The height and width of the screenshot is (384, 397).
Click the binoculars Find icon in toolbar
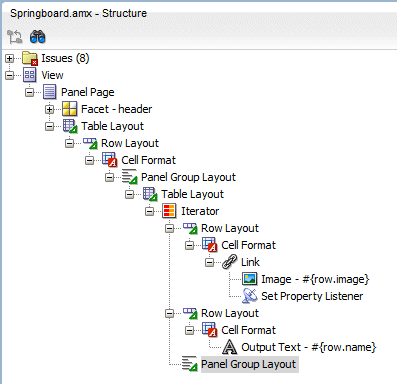click(37, 36)
